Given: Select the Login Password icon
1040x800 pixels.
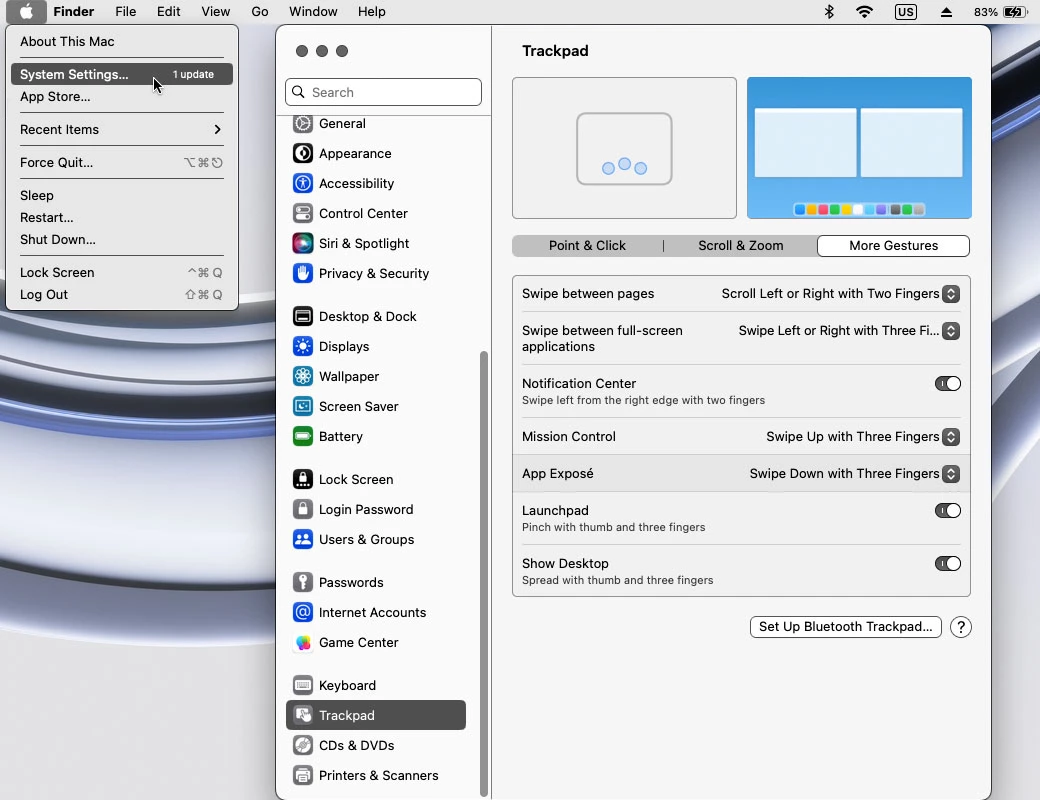Looking at the screenshot, I should tap(302, 509).
